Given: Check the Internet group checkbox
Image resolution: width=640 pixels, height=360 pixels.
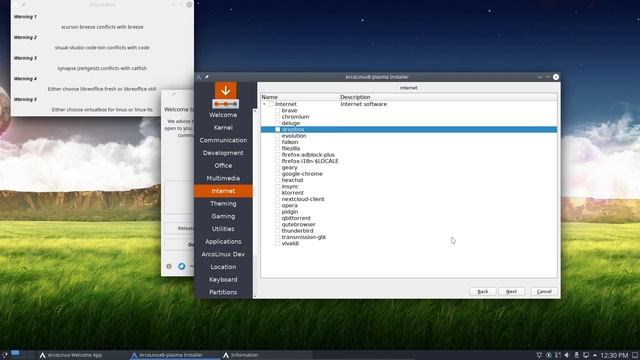Looking at the screenshot, I should 271,104.
